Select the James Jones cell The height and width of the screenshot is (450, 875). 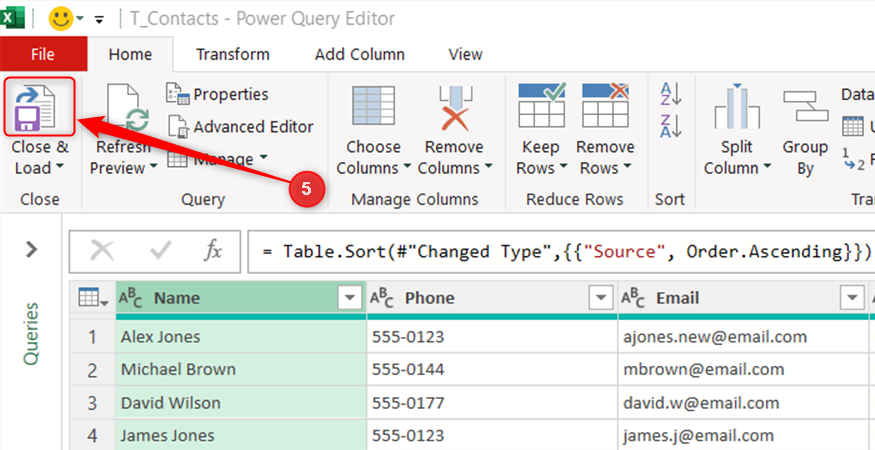pyautogui.click(x=241, y=435)
